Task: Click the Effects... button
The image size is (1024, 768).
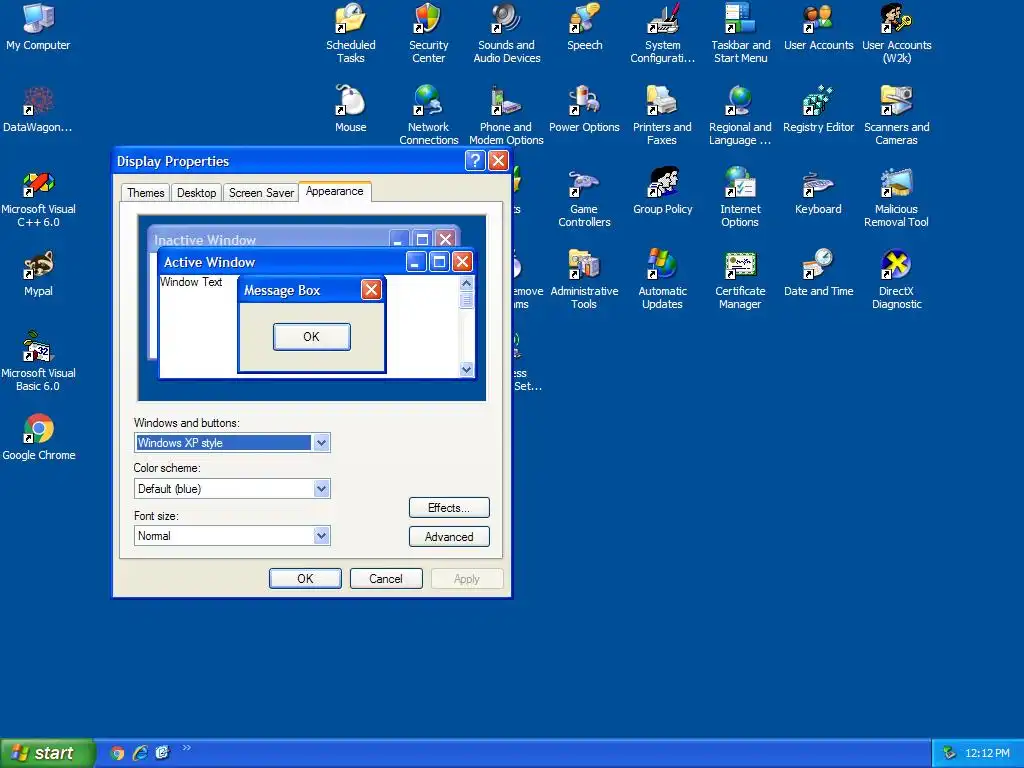Action: tap(449, 507)
